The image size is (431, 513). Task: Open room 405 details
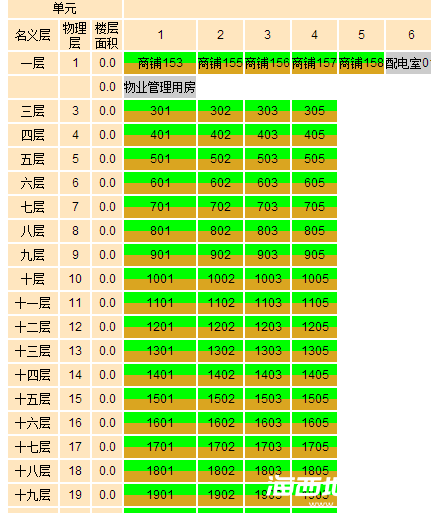(x=314, y=135)
